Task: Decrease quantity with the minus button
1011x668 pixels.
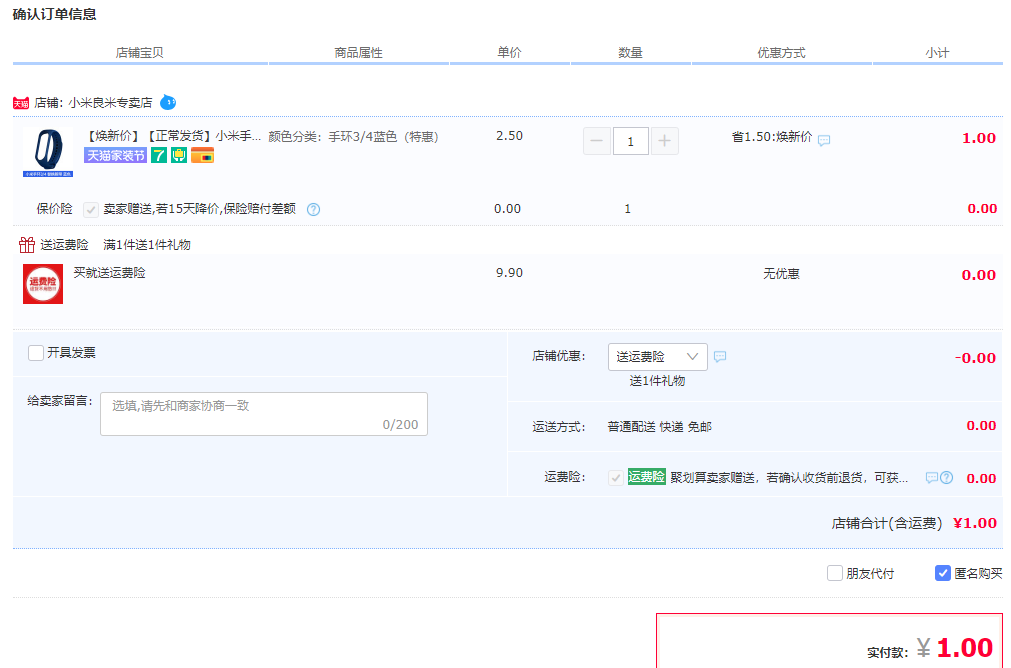Action: point(597,141)
